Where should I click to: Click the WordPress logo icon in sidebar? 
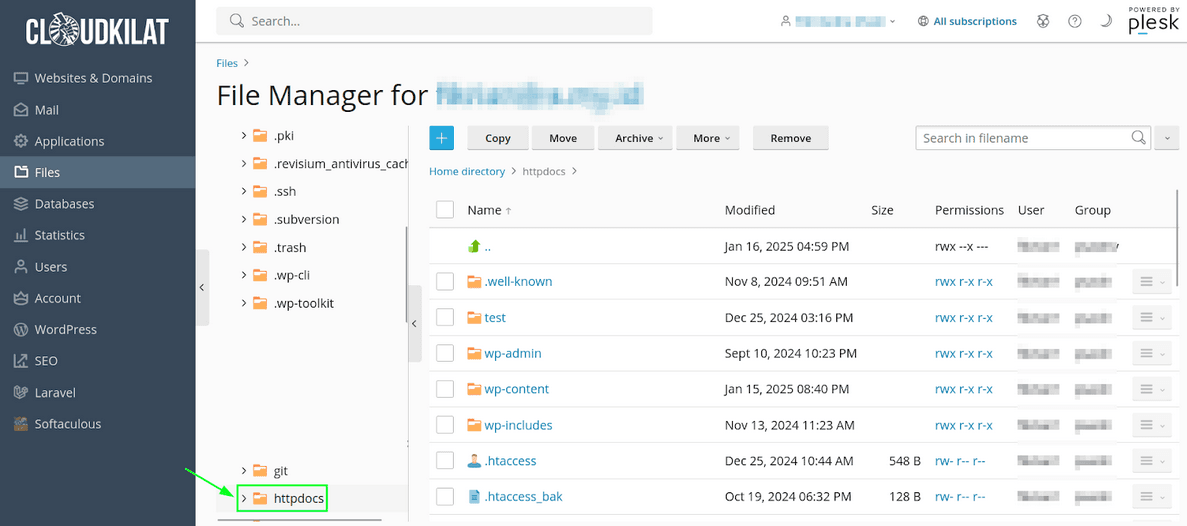[20, 329]
